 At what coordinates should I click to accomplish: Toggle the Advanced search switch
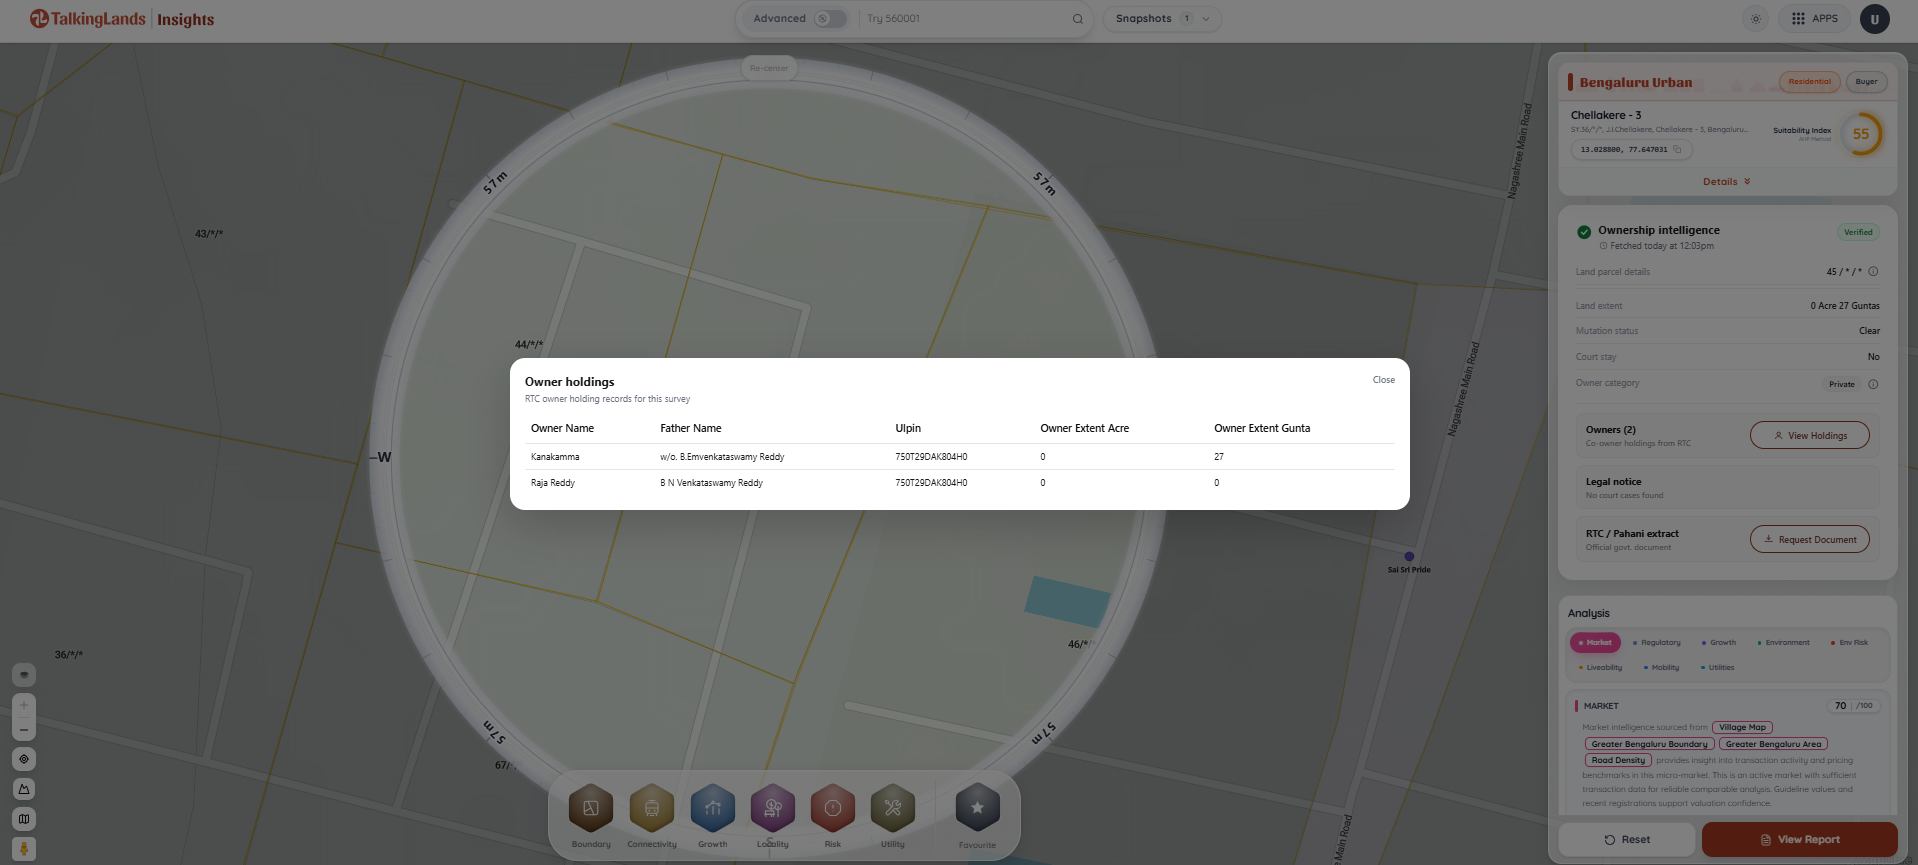tap(829, 19)
